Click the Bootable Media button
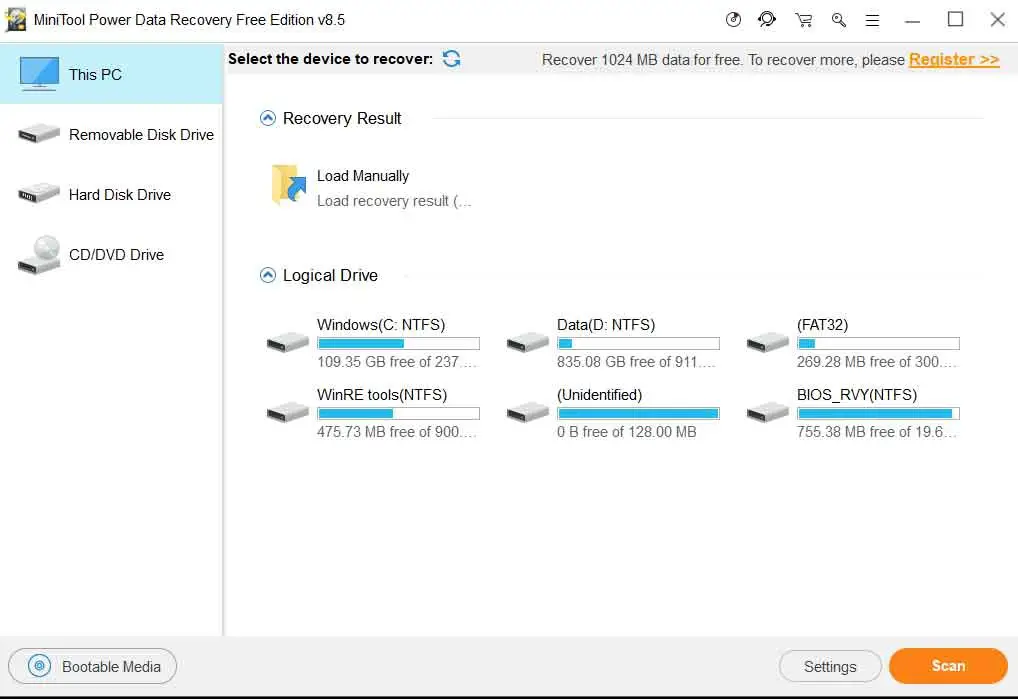 pyautogui.click(x=92, y=666)
